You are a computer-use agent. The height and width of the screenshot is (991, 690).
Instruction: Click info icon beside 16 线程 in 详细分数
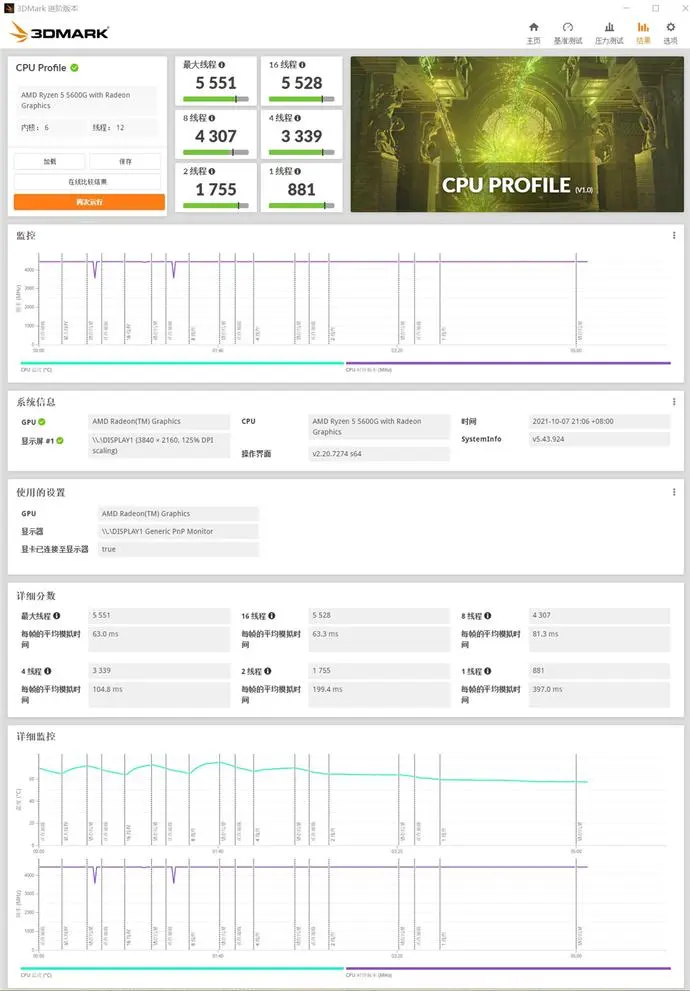point(272,616)
